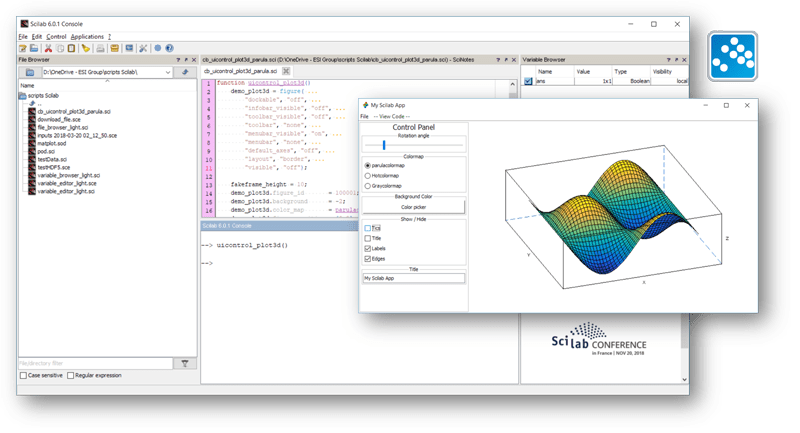Go to parent directory using the up-arrow icon
Screen dimensions: 800x433
pos(184,73)
